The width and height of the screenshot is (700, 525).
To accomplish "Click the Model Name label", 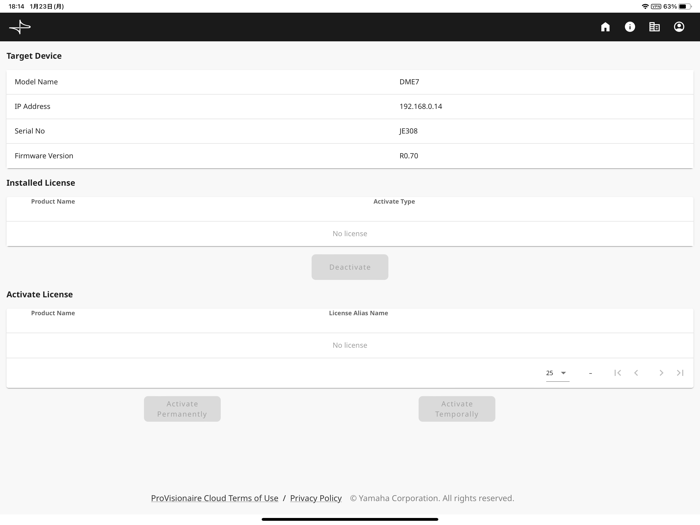I will coord(36,82).
